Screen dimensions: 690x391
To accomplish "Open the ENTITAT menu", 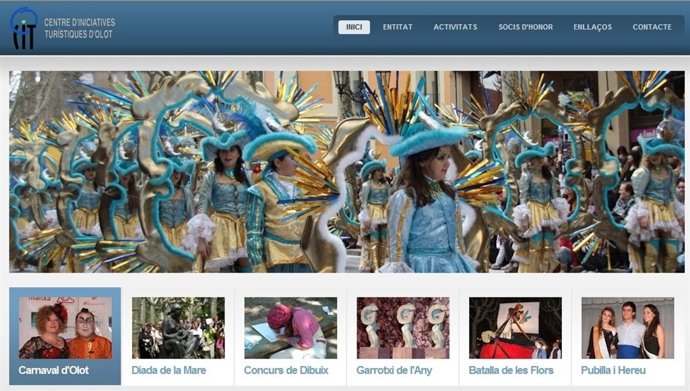I will 397,27.
